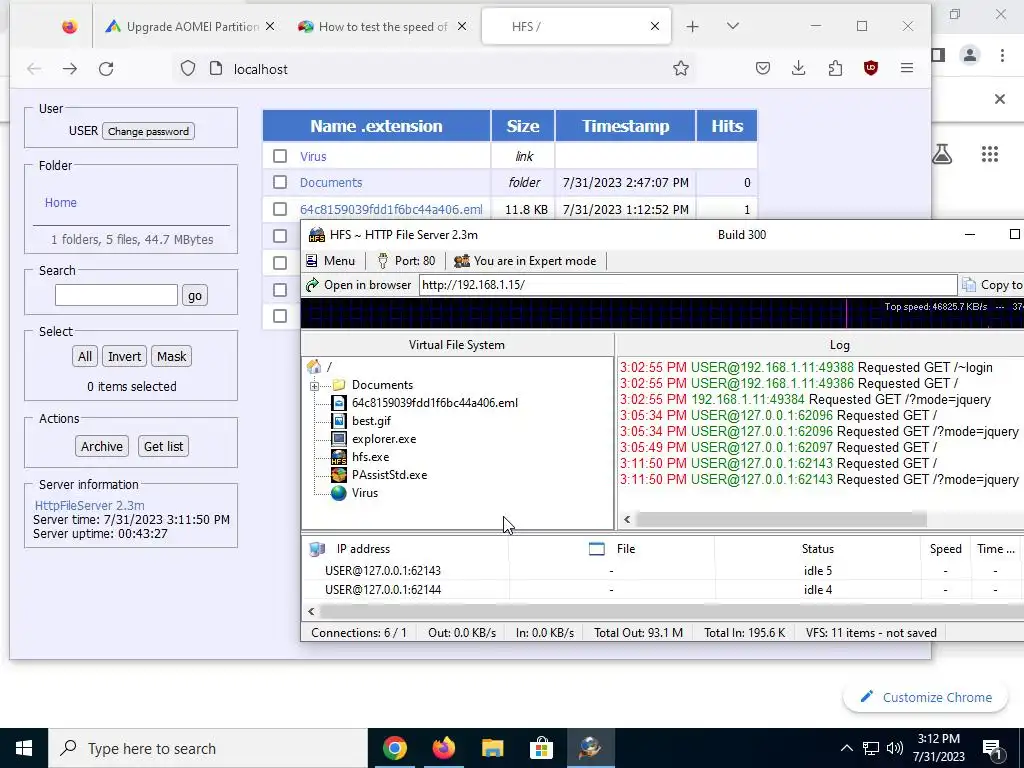
Task: Click the Windows Start button
Action: 24,748
